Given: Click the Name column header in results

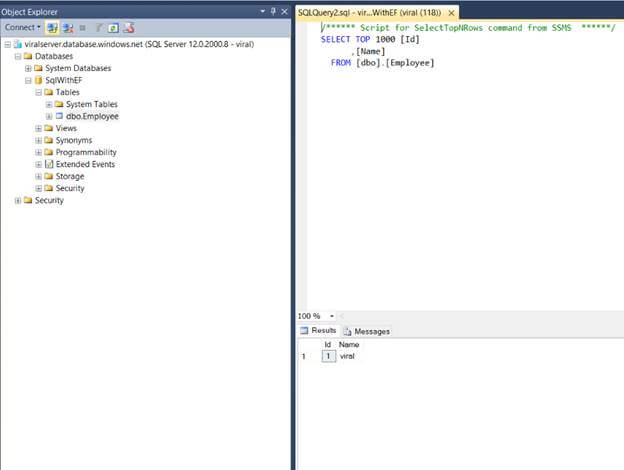Looking at the screenshot, I should [x=349, y=345].
